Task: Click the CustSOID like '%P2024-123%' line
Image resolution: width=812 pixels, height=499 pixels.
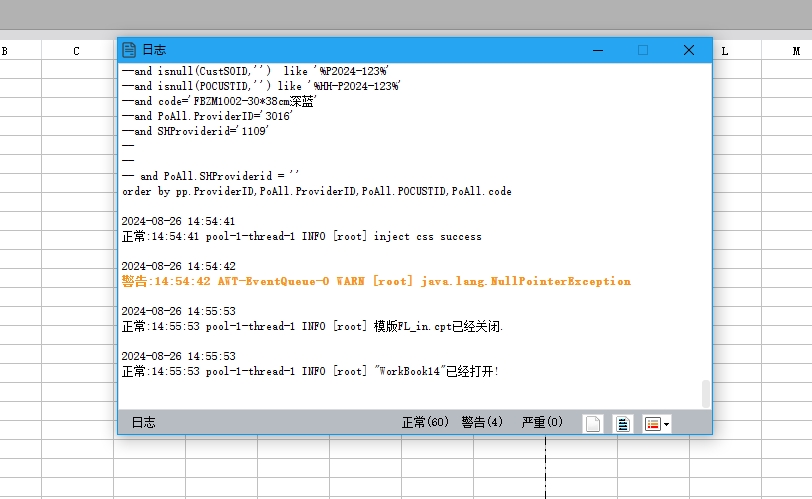Action: click(x=255, y=71)
